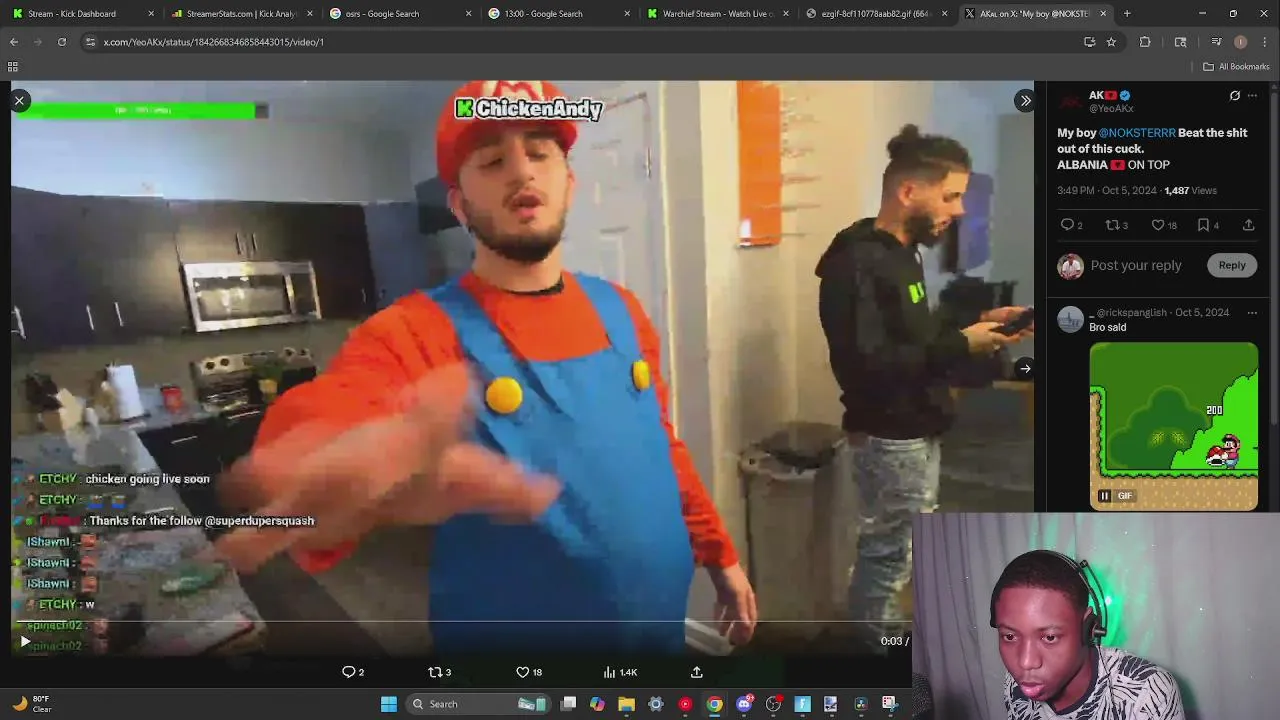Open YouTube Music from taskbar

[x=685, y=704]
